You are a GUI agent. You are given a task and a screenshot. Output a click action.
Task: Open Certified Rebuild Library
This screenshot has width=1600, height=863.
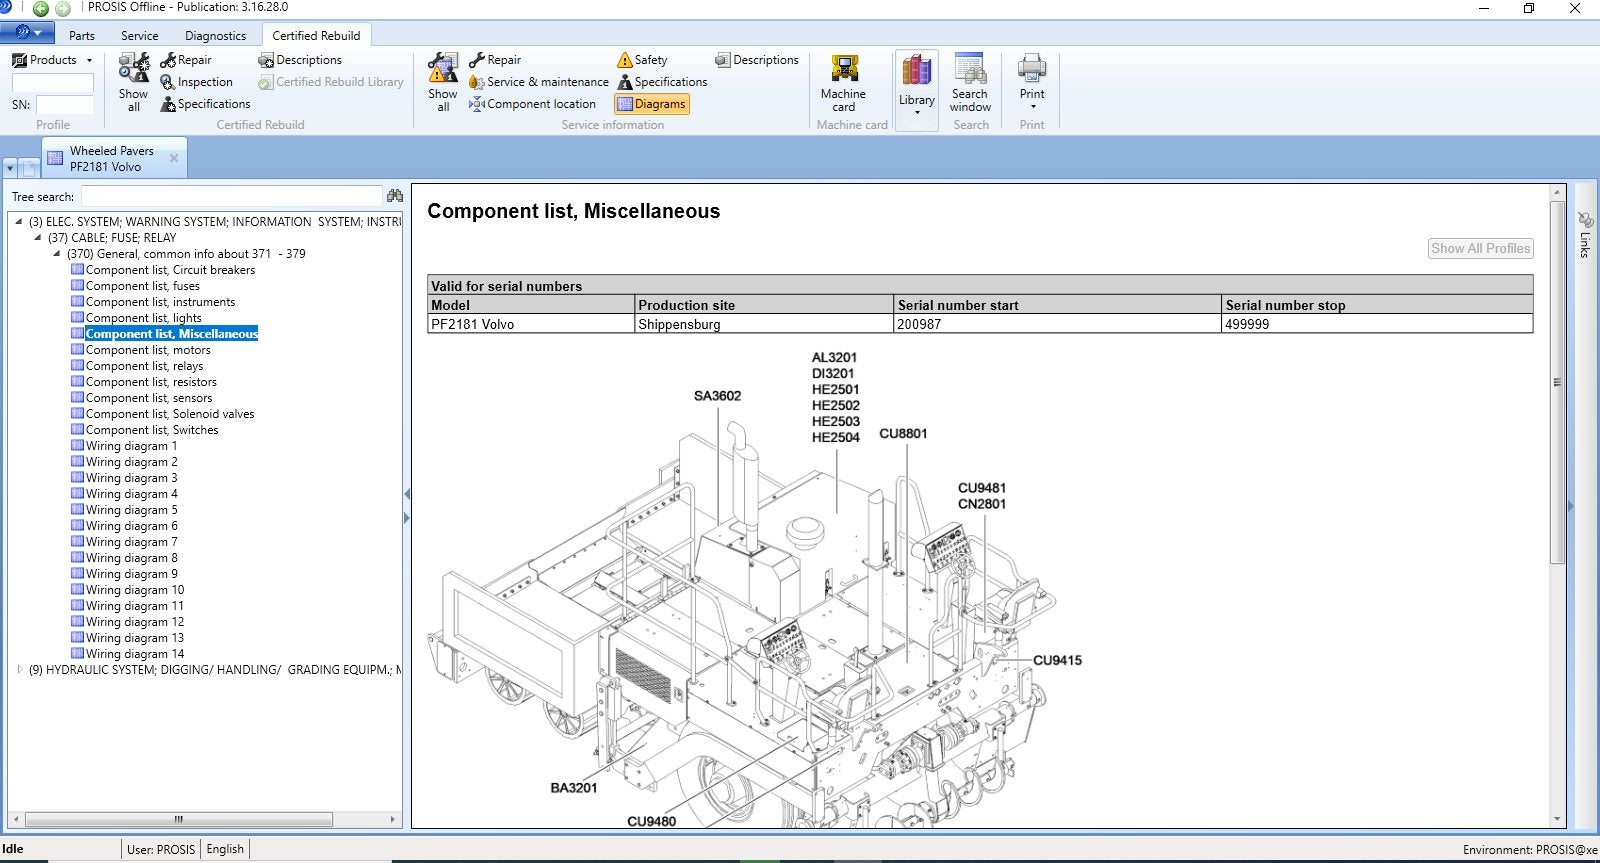(x=331, y=82)
